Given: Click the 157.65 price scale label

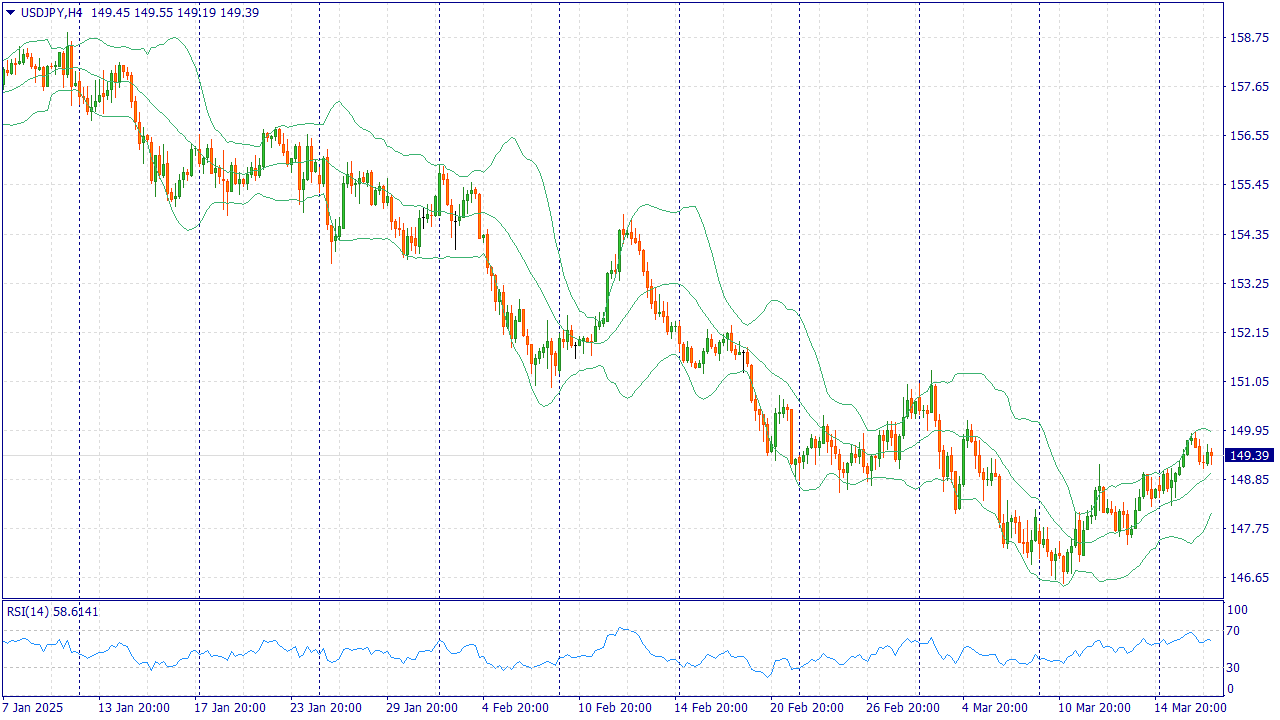Looking at the screenshot, I should tap(1248, 87).
